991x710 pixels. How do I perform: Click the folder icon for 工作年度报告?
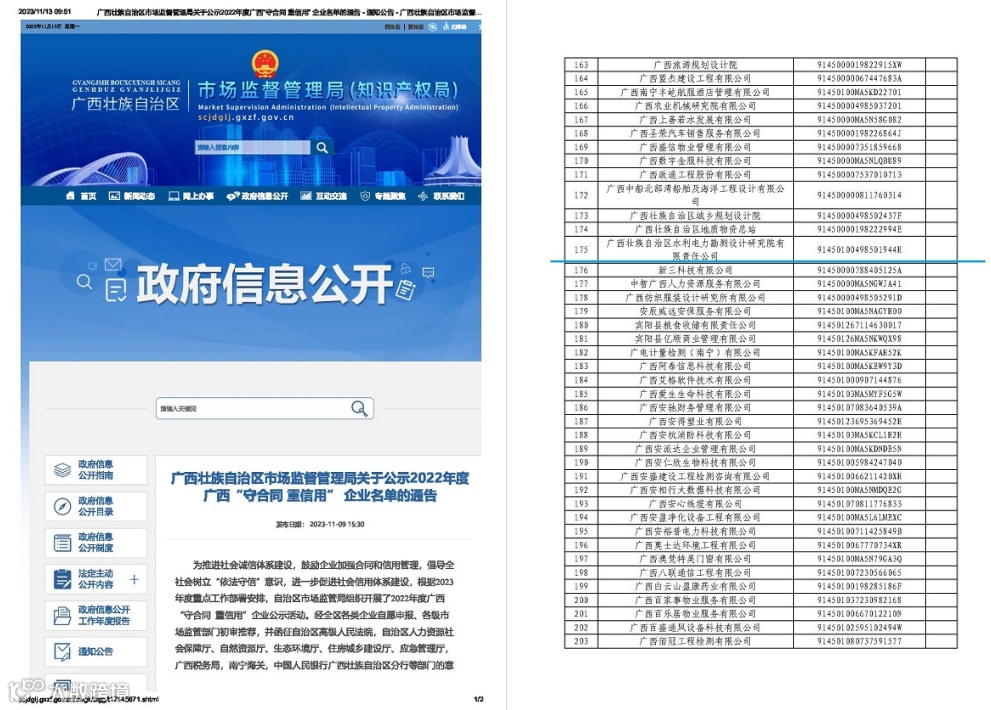[63, 616]
